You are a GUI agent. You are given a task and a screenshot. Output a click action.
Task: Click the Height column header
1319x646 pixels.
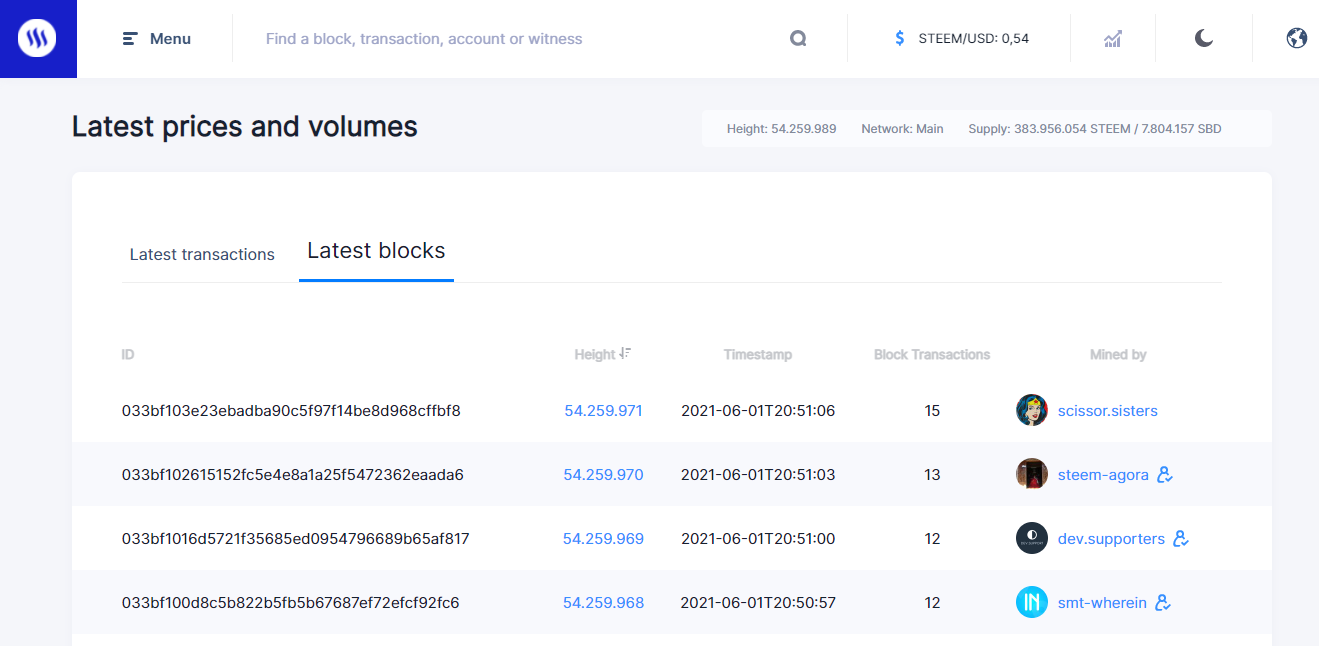coord(595,355)
